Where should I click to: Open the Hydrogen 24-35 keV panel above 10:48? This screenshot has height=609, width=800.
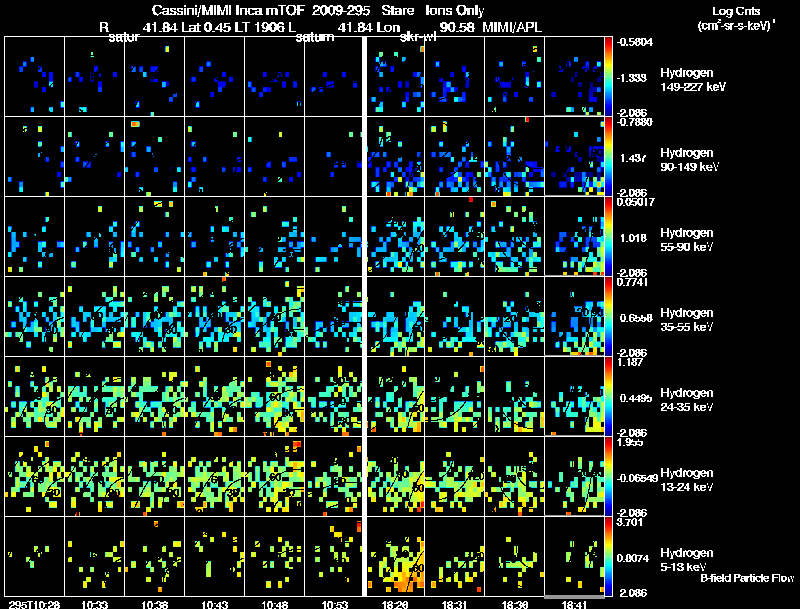(x=274, y=396)
